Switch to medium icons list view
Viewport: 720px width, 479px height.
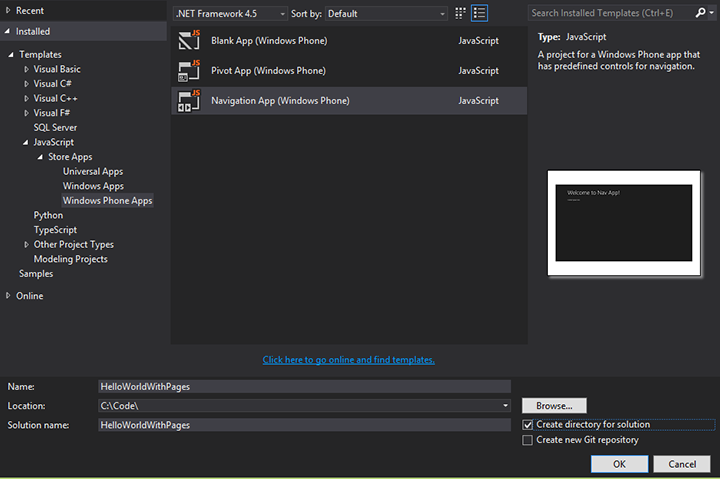pos(479,13)
